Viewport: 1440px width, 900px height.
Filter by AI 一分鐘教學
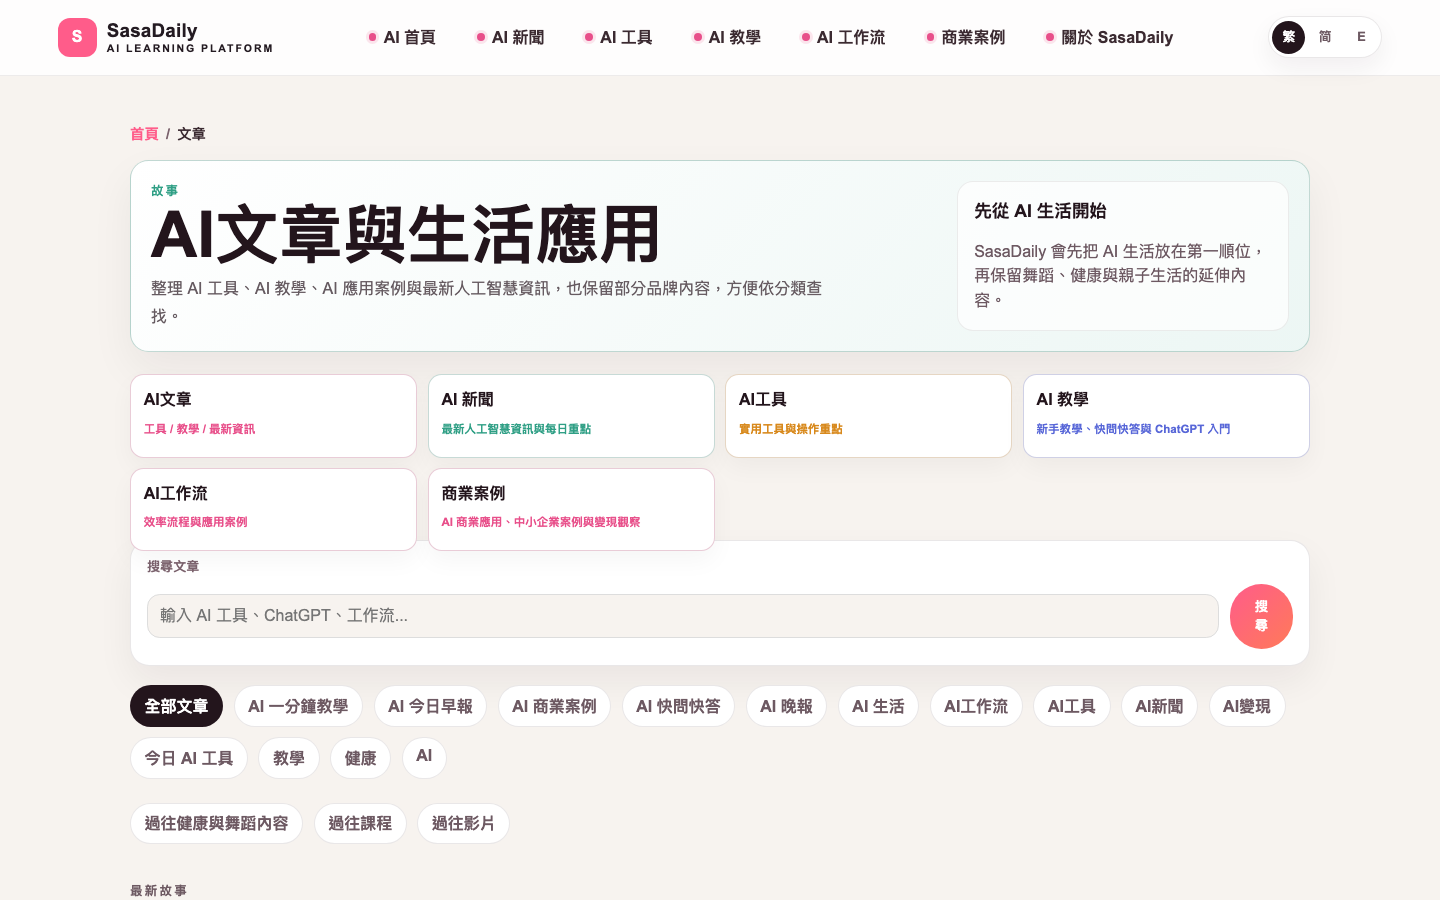298,706
